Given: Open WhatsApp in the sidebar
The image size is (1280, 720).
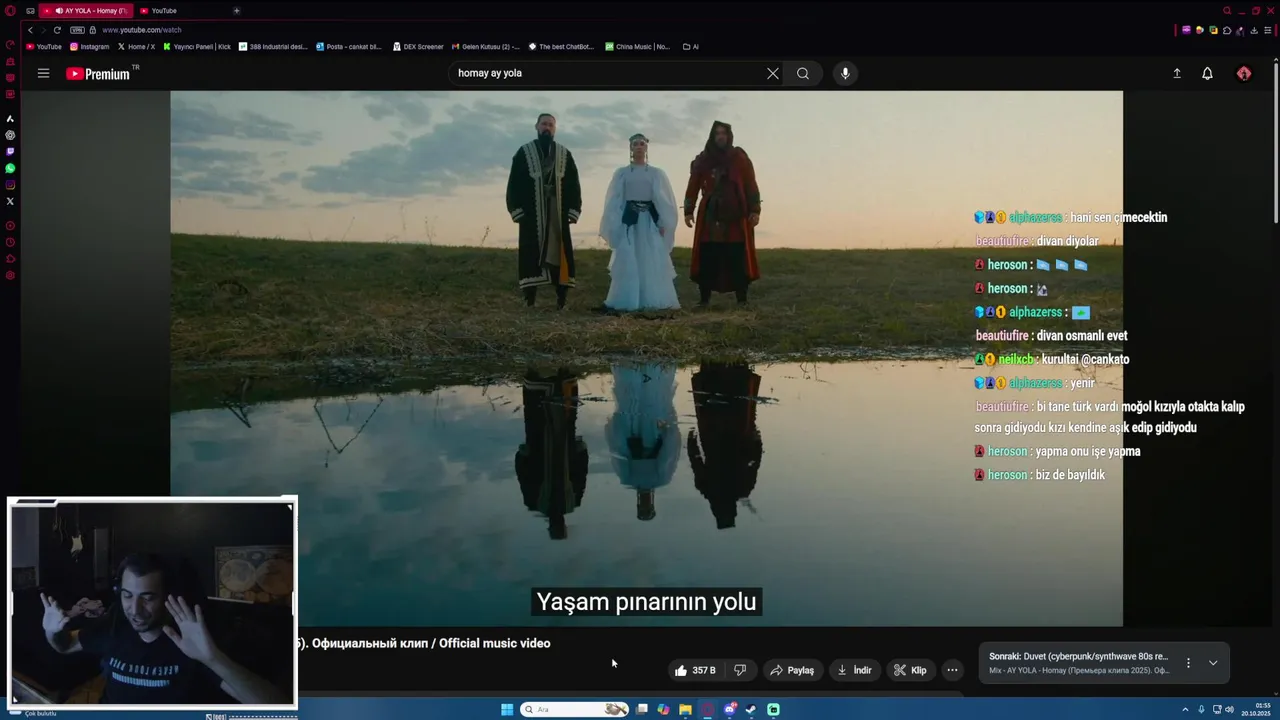Looking at the screenshot, I should coord(10,168).
